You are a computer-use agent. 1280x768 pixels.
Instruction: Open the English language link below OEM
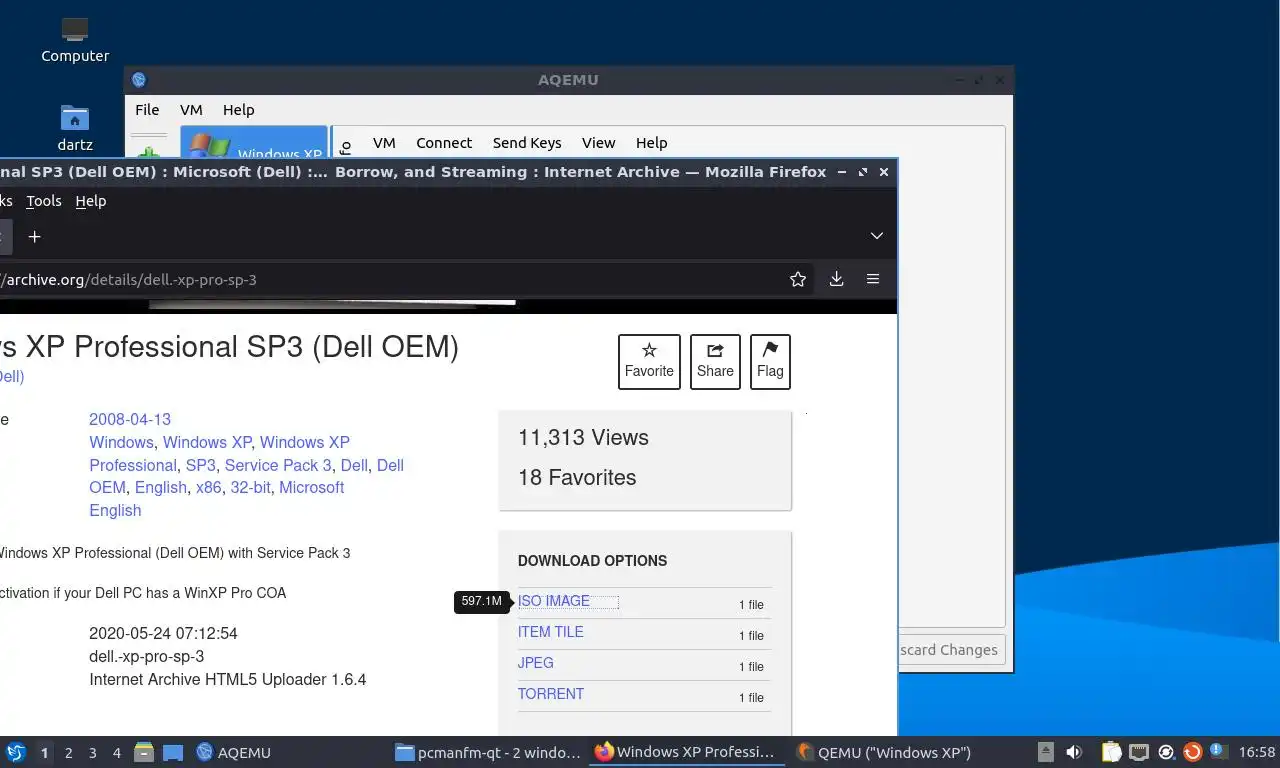[x=115, y=510]
